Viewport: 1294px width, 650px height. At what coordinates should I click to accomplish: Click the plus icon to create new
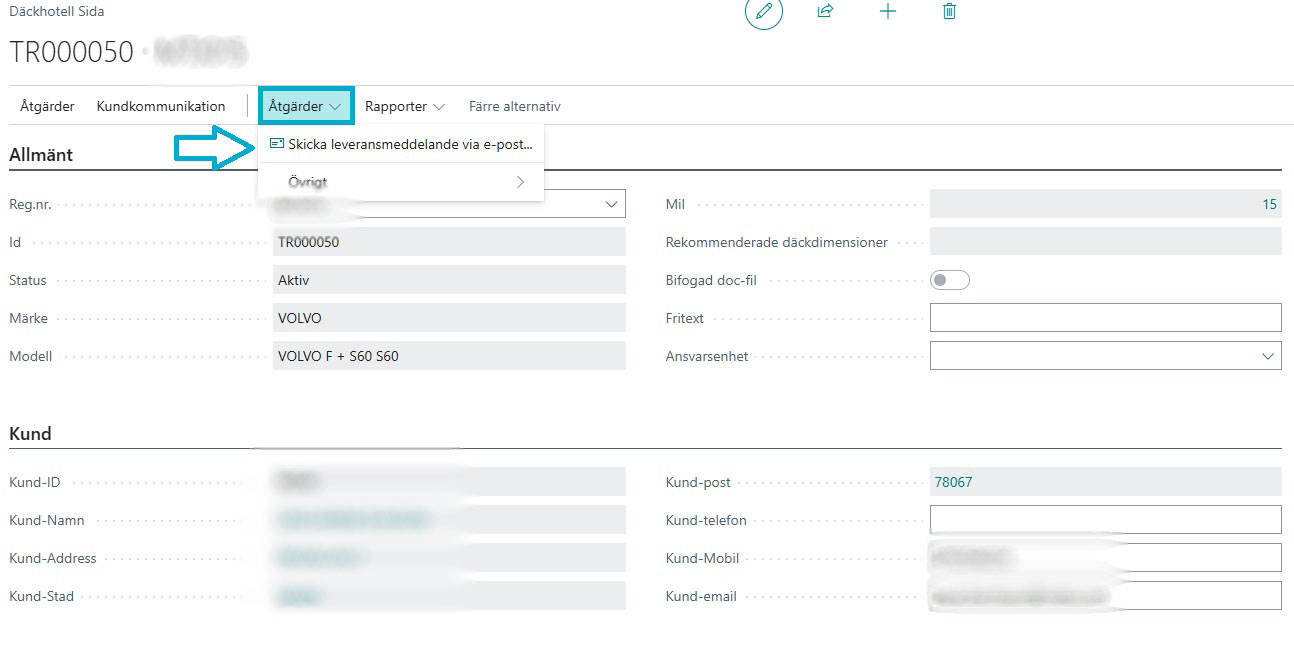887,12
